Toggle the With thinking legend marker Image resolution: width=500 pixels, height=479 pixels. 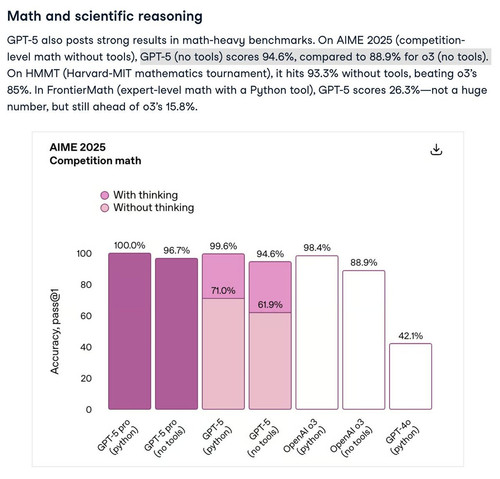[105, 195]
